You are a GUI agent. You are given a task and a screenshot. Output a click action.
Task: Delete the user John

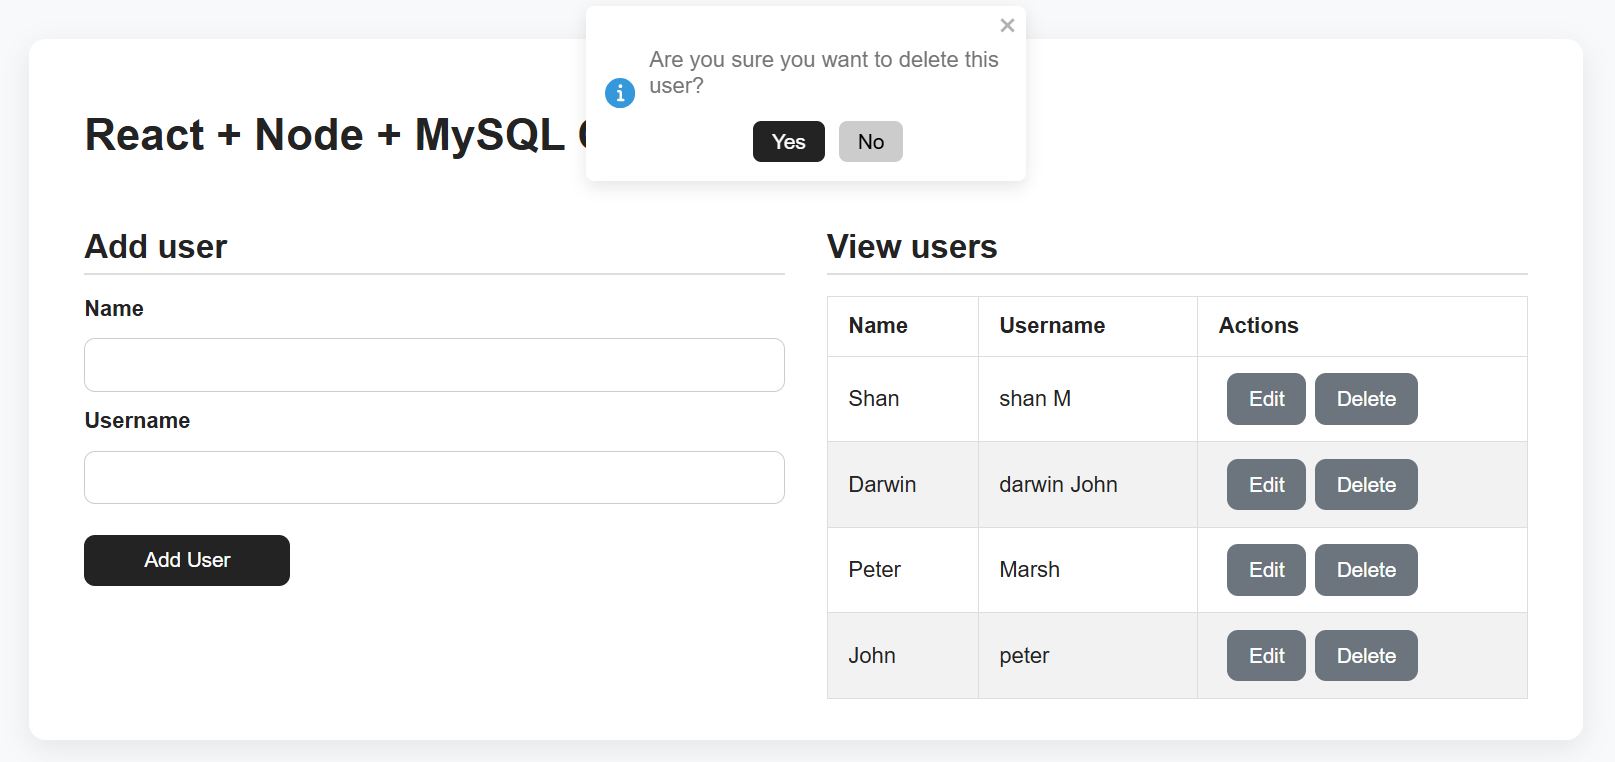click(1365, 656)
